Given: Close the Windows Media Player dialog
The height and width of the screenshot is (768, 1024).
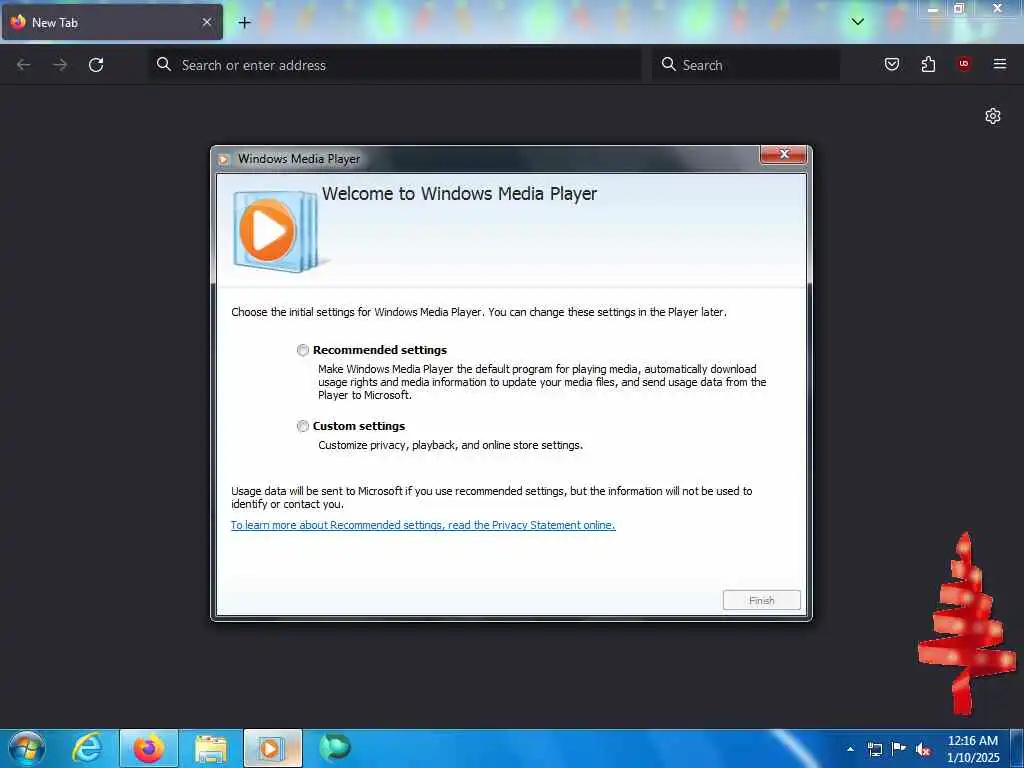Looking at the screenshot, I should (784, 155).
